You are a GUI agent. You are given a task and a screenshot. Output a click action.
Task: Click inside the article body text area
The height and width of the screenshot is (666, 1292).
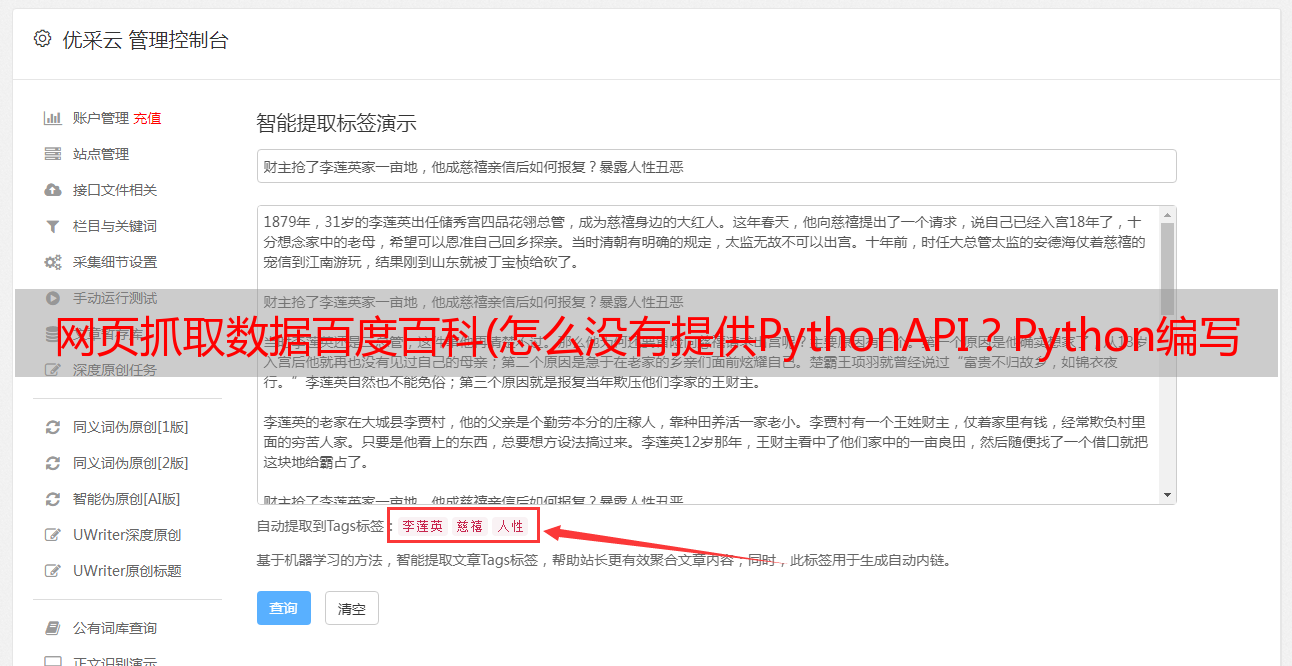(708, 355)
